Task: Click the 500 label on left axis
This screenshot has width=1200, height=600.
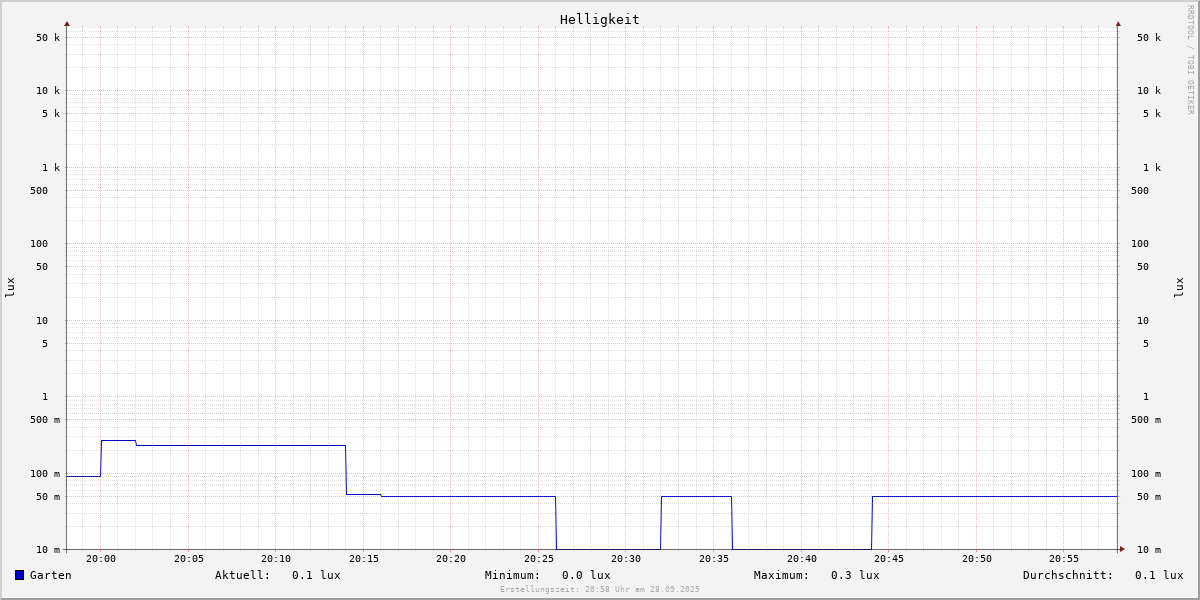Action: point(39,191)
